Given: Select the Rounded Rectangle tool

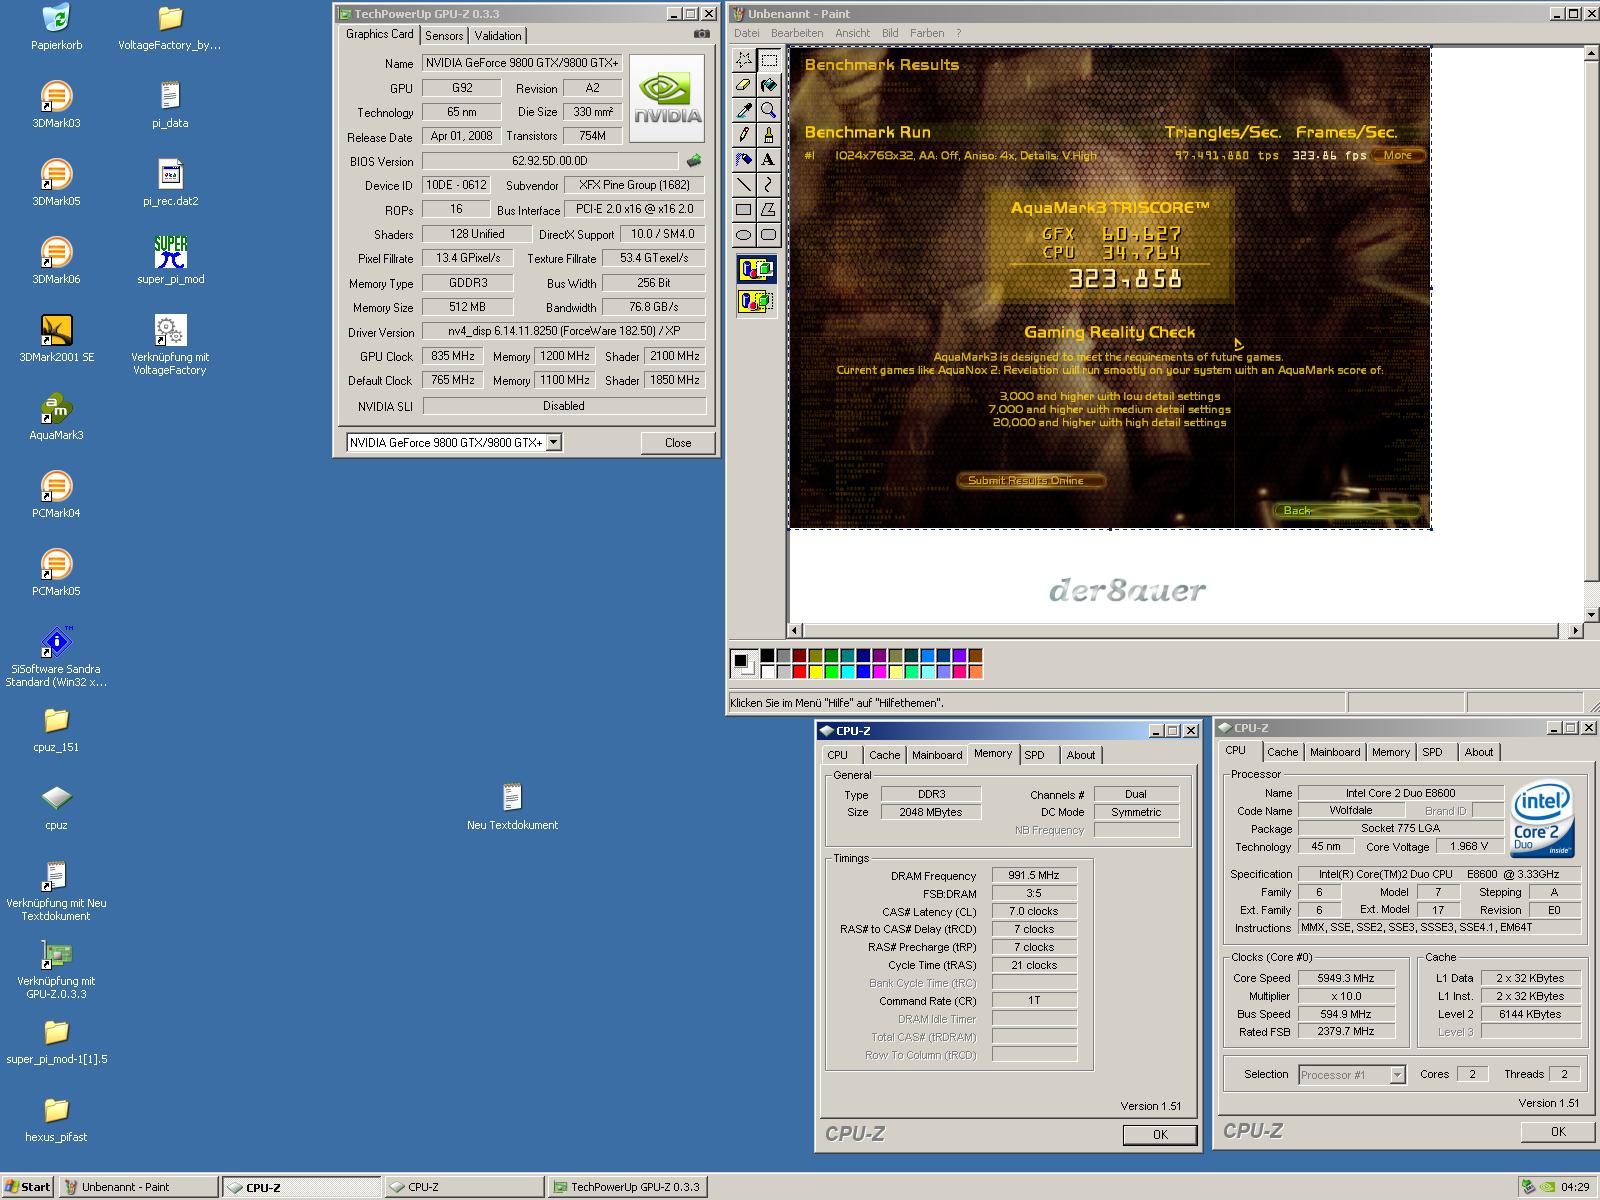Looking at the screenshot, I should [x=768, y=235].
